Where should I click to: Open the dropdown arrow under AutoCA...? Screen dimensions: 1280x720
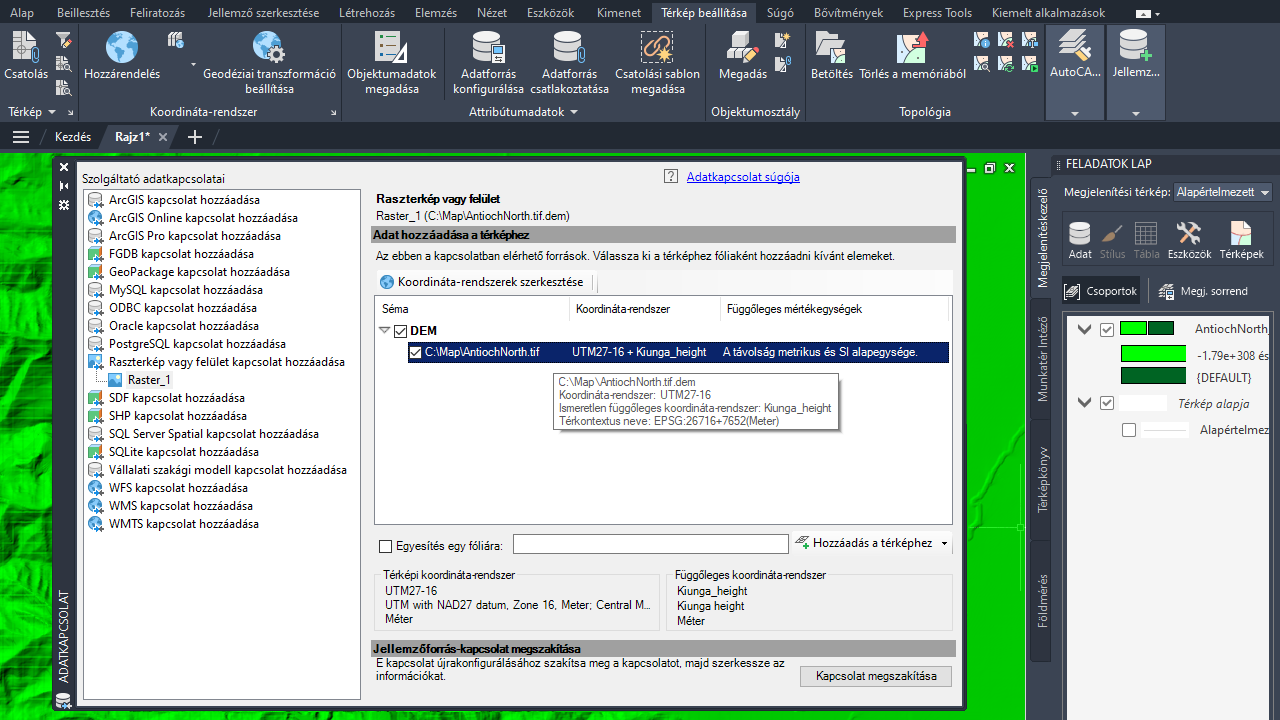(x=1075, y=113)
